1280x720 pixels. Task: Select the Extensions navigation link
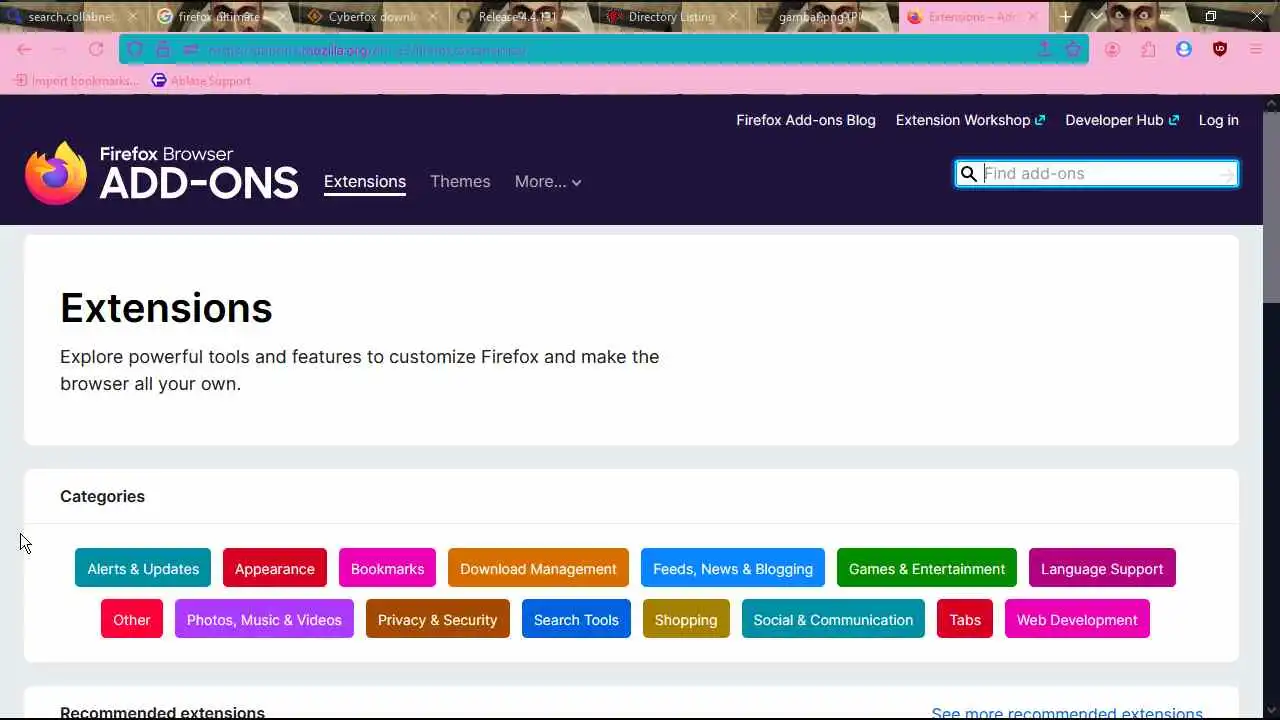365,181
